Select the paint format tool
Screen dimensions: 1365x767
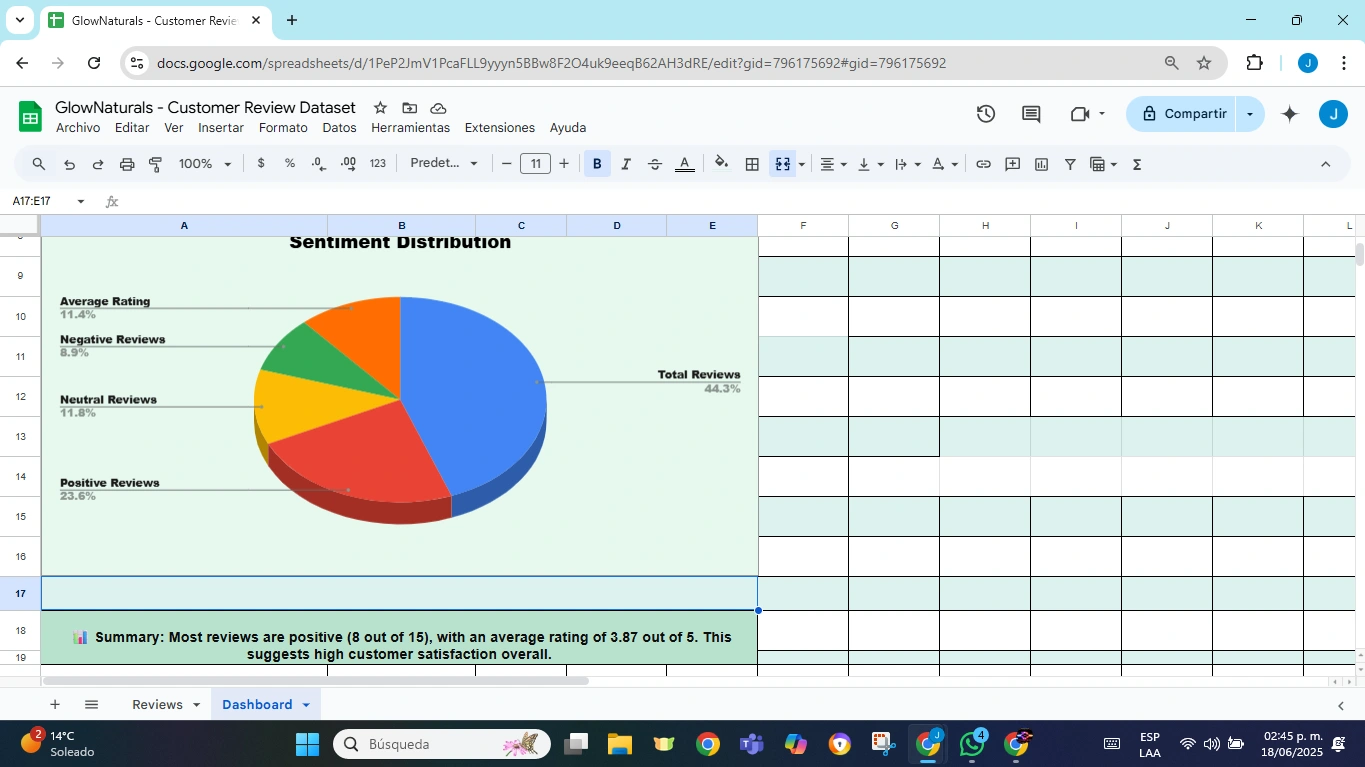coord(156,164)
